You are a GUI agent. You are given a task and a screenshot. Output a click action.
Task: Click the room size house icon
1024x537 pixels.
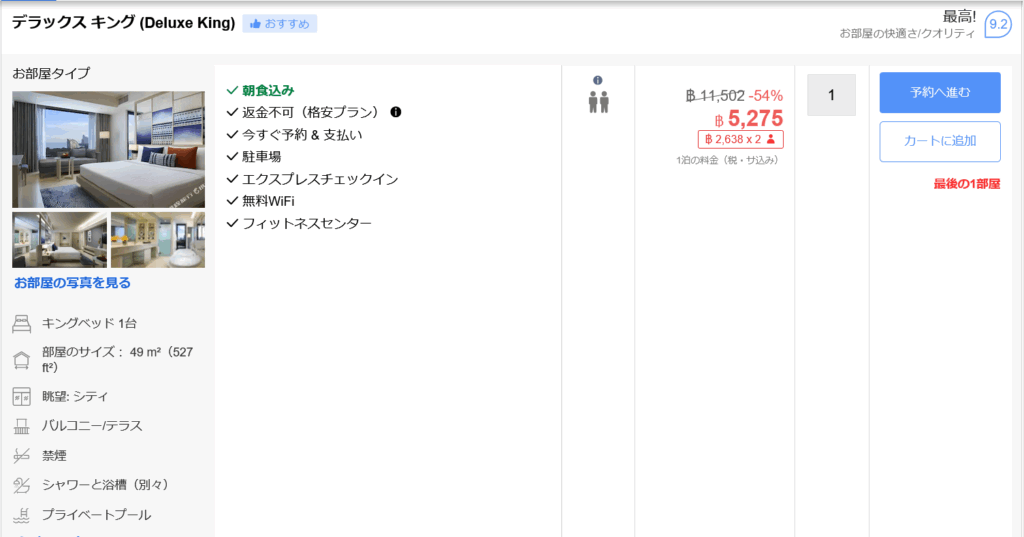(x=21, y=360)
